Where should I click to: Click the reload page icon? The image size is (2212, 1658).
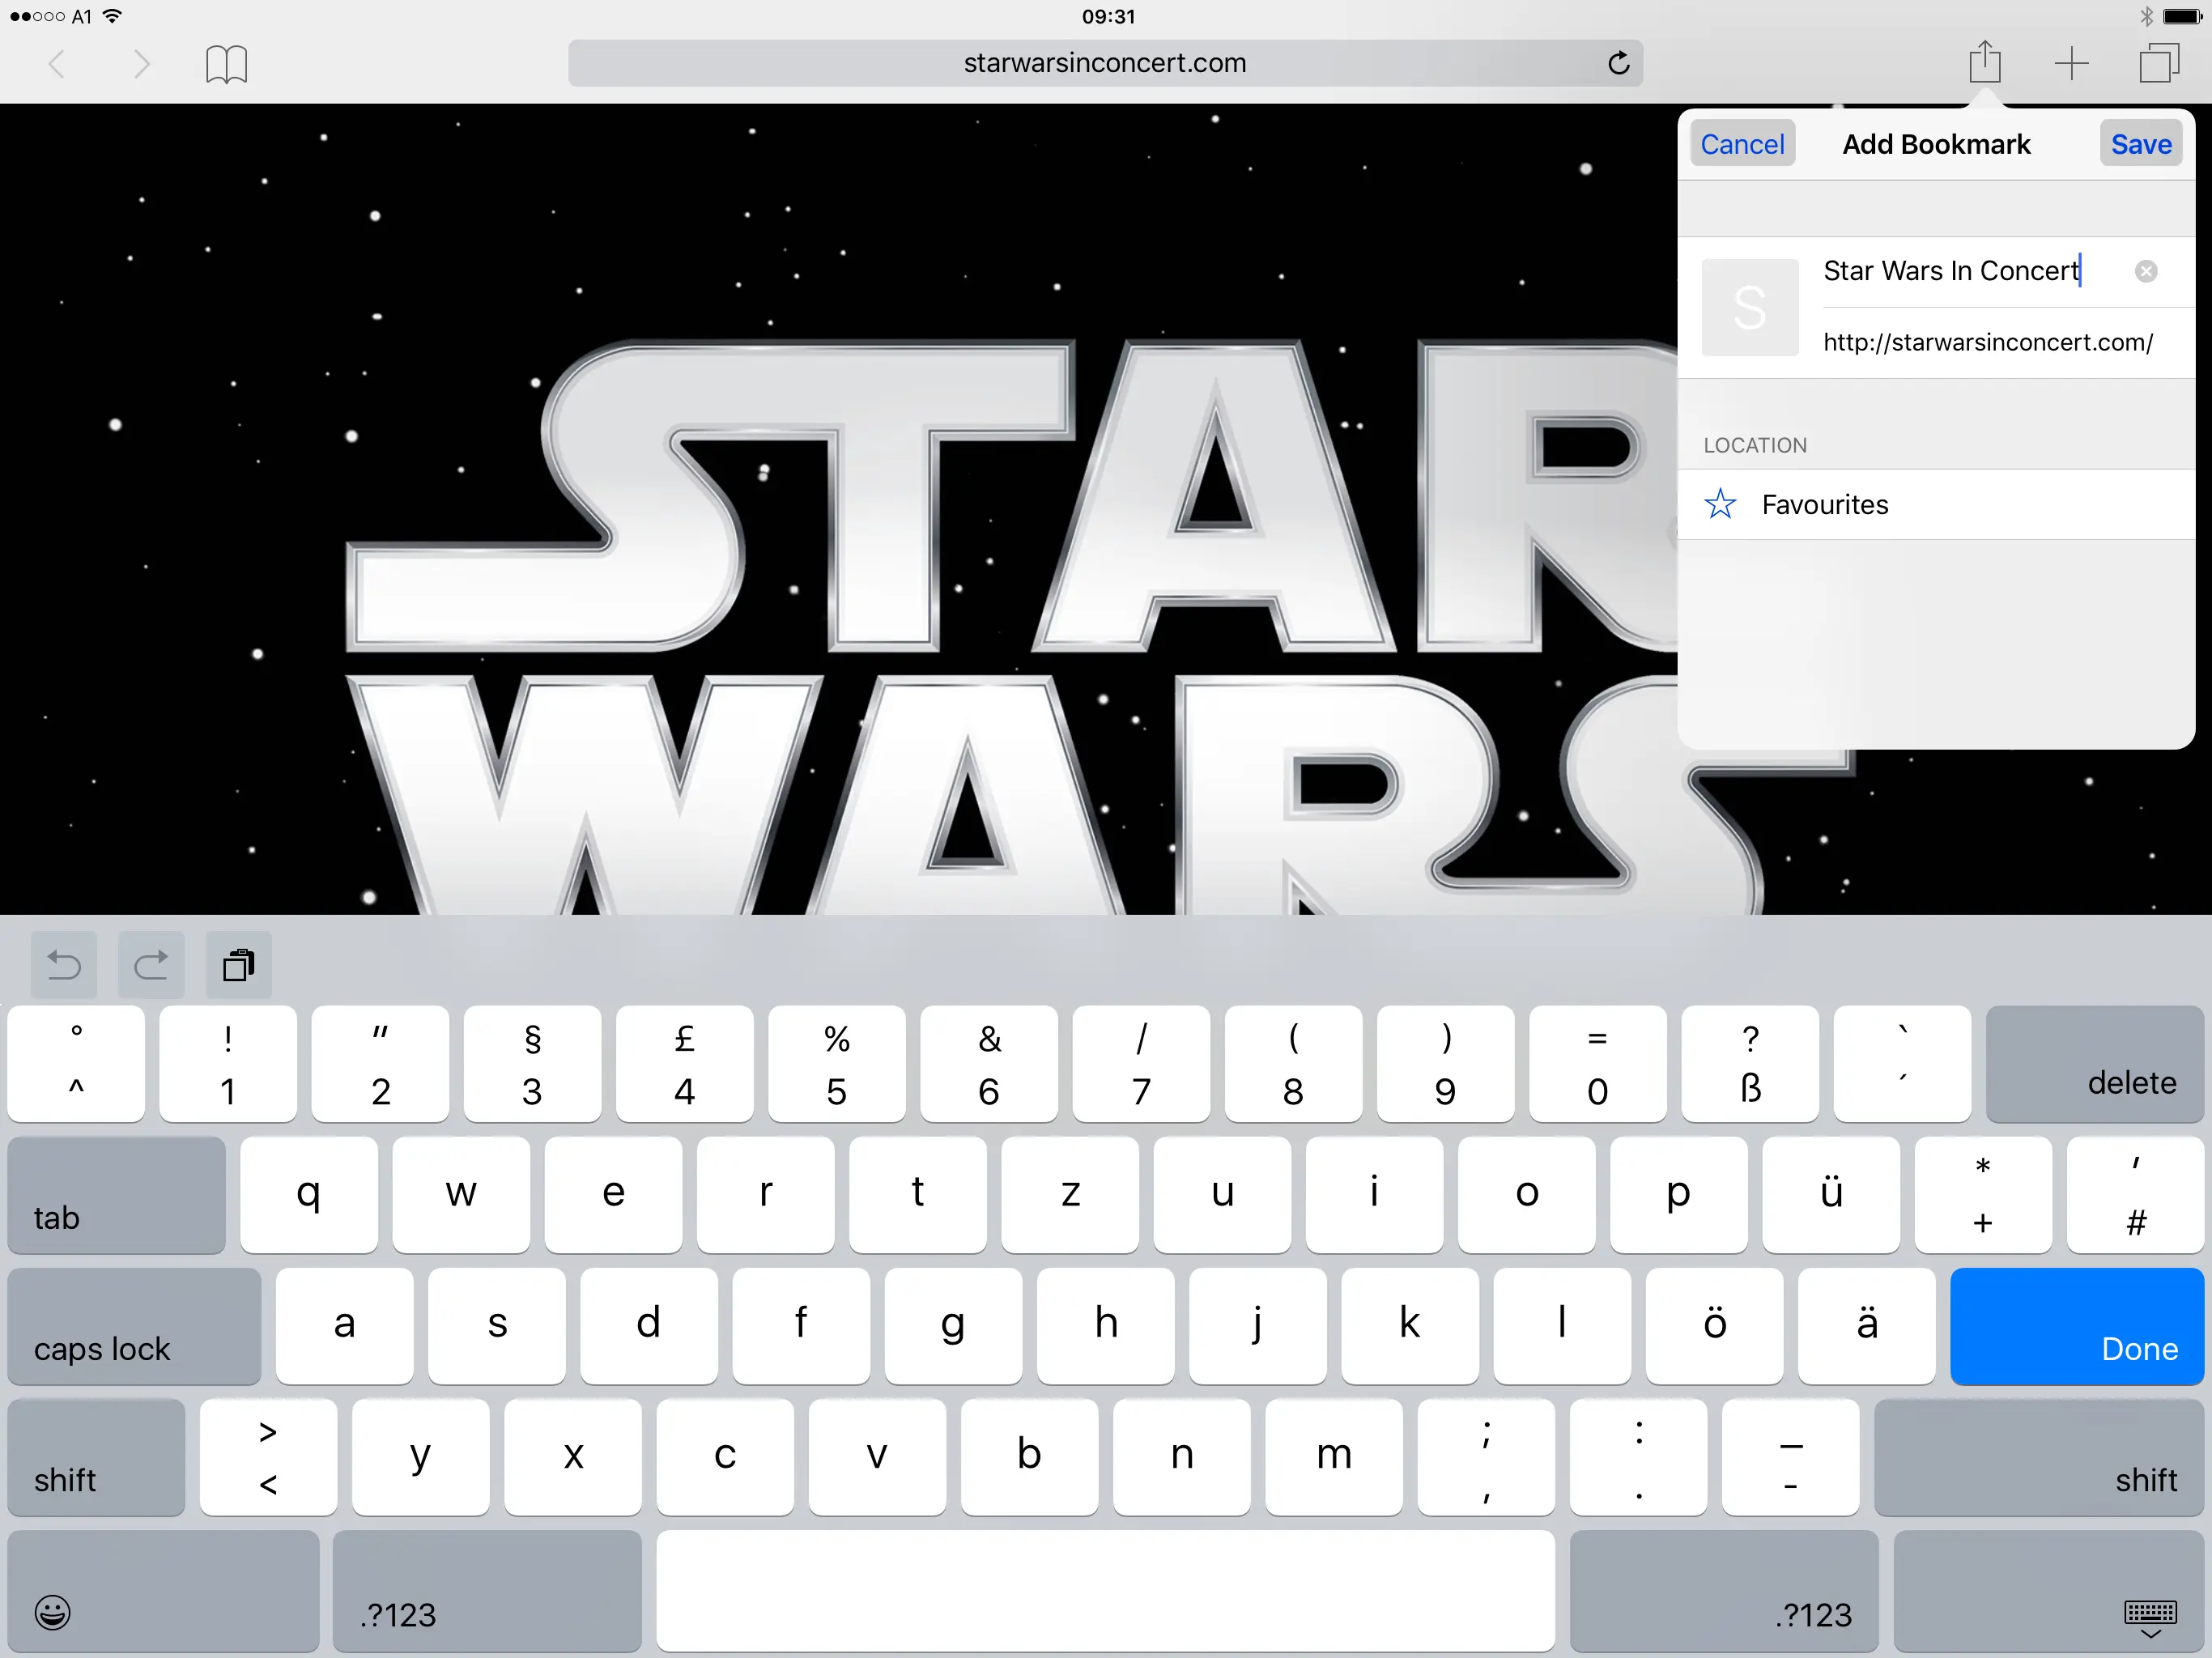pos(1618,64)
